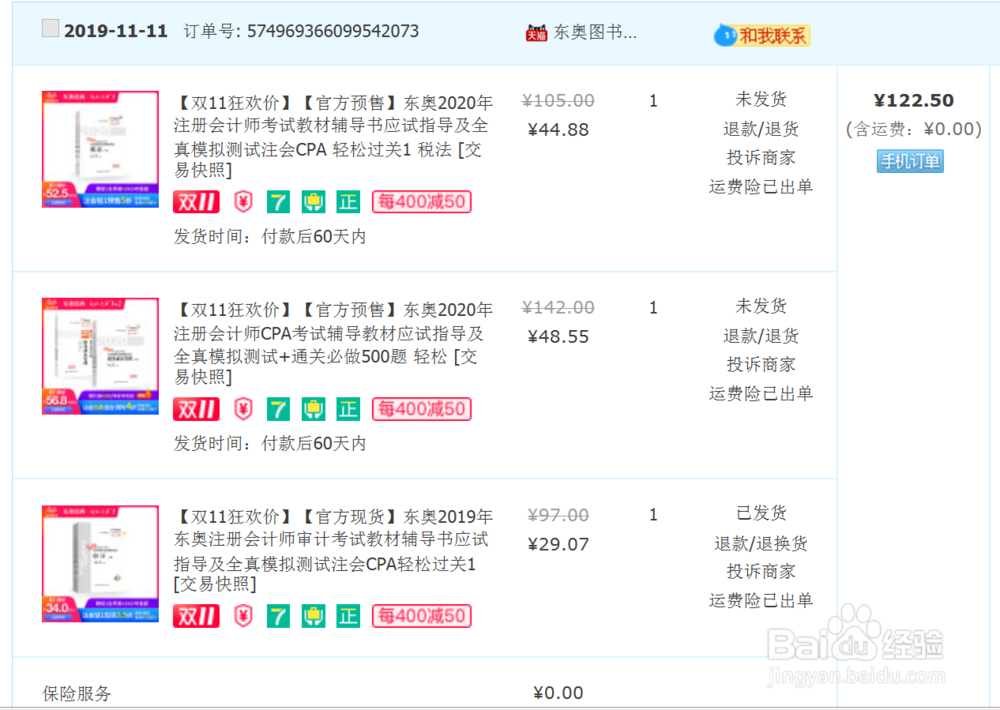Click the 双11 badge on the 审计 item
Image resolution: width=1000 pixels, height=710 pixels.
coord(196,616)
